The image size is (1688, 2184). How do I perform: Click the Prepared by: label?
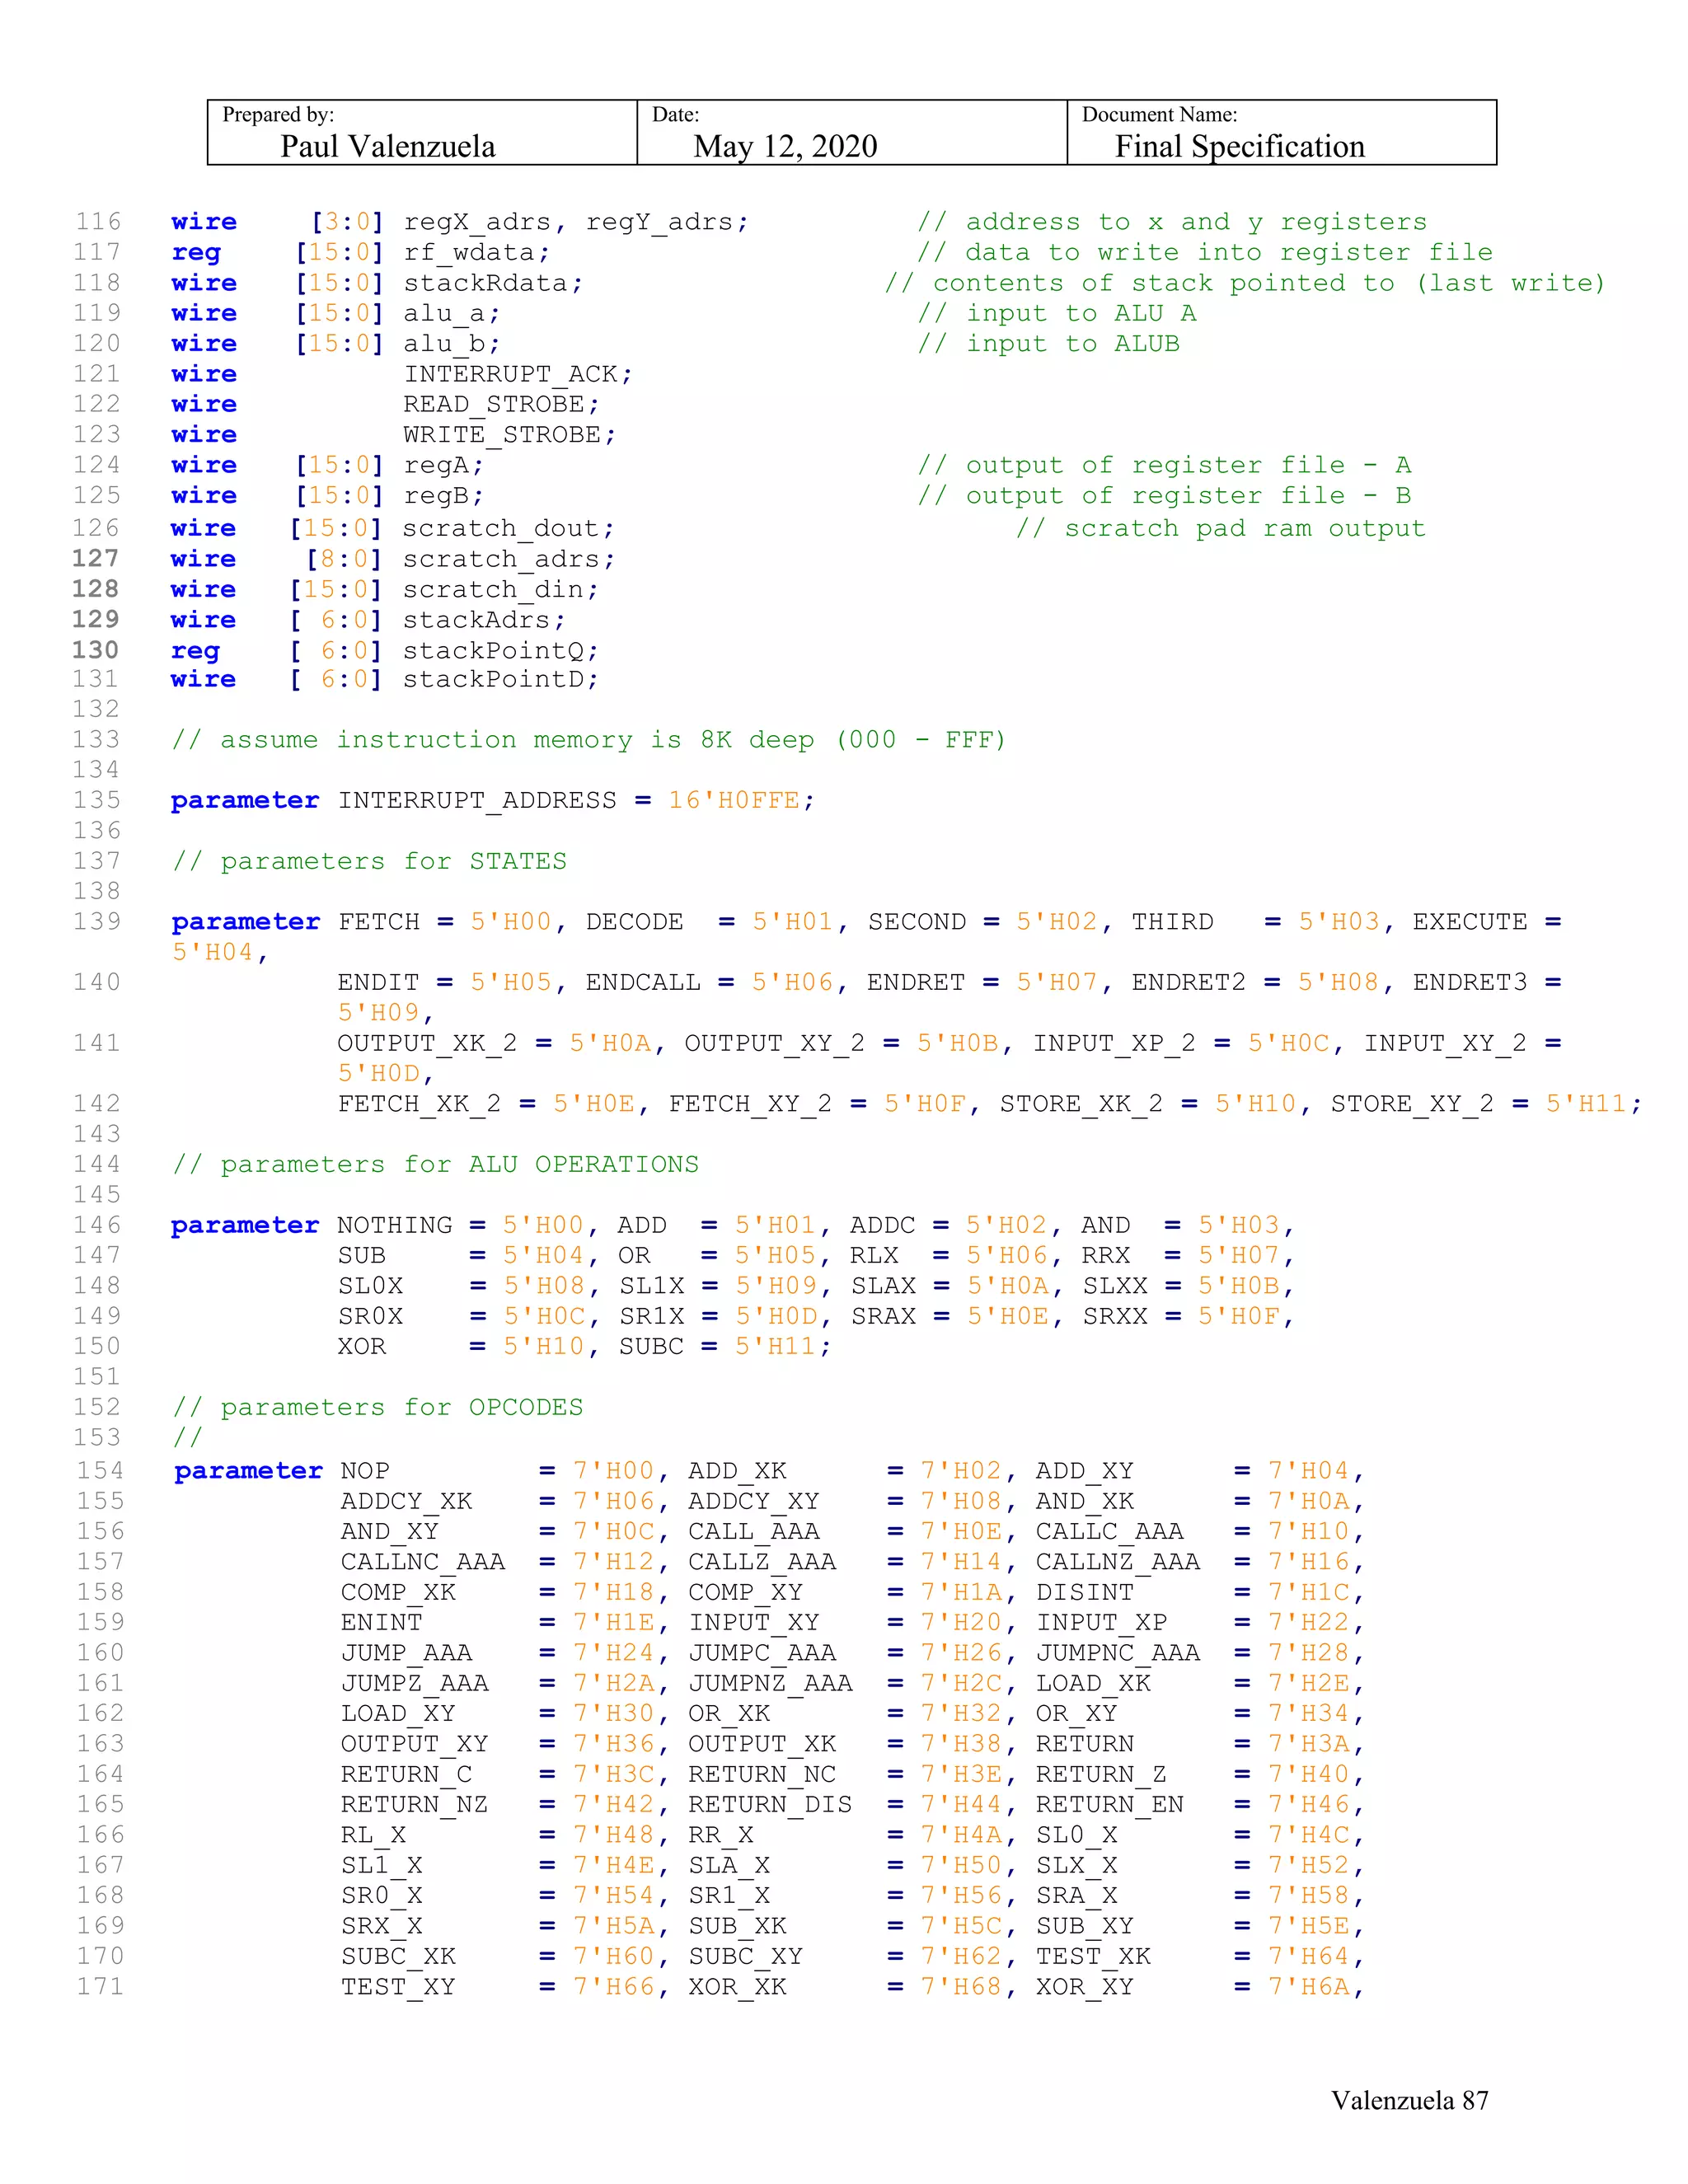(x=278, y=114)
